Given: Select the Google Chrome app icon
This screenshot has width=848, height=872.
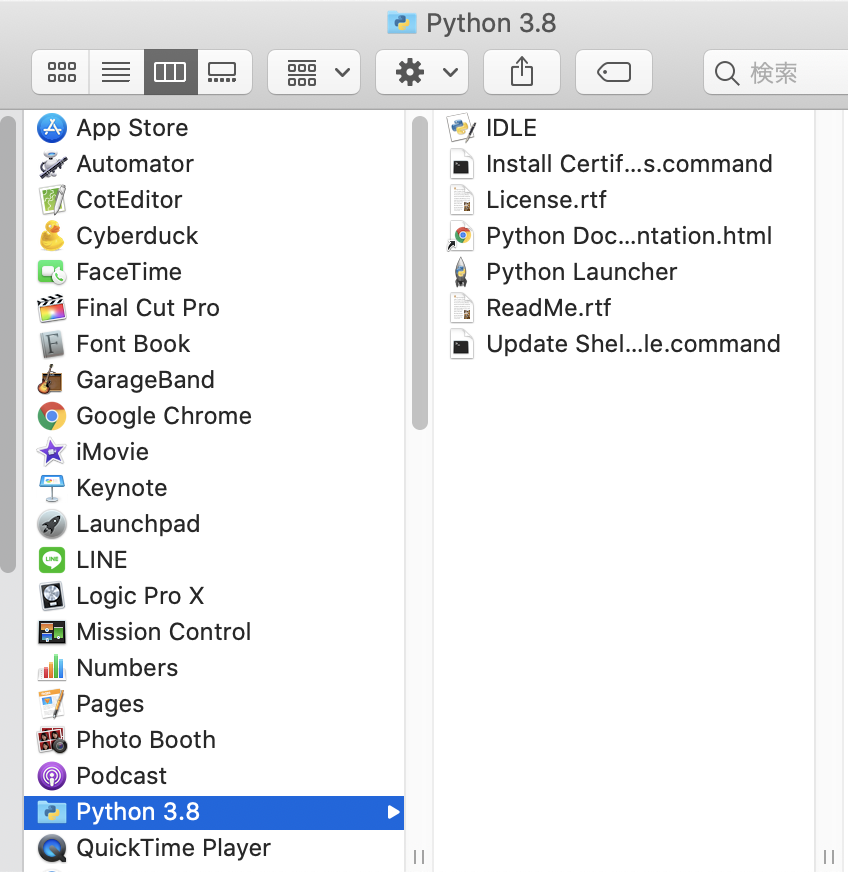Looking at the screenshot, I should pos(52,416).
